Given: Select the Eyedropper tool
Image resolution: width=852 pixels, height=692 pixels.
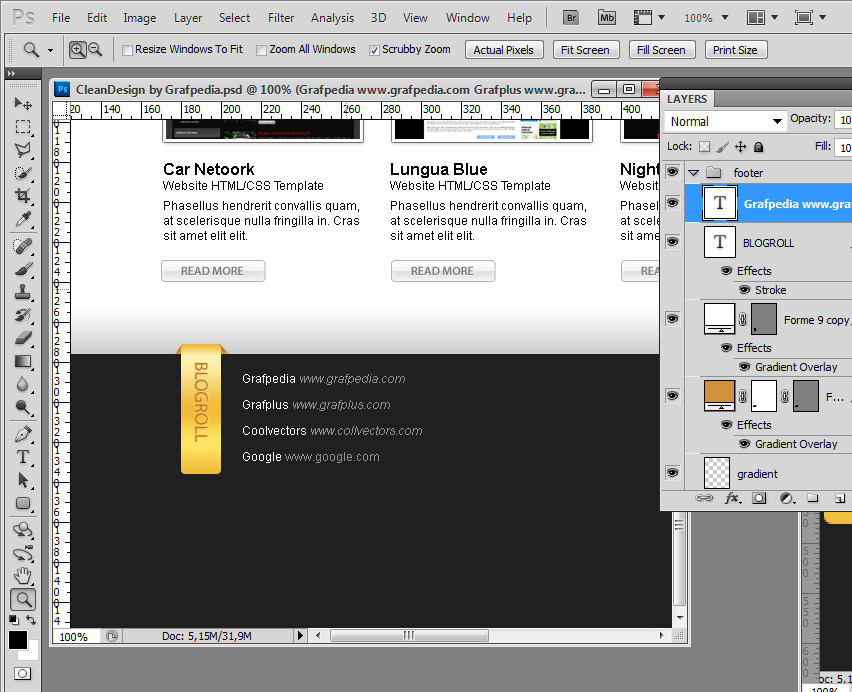Looking at the screenshot, I should click(x=23, y=219).
